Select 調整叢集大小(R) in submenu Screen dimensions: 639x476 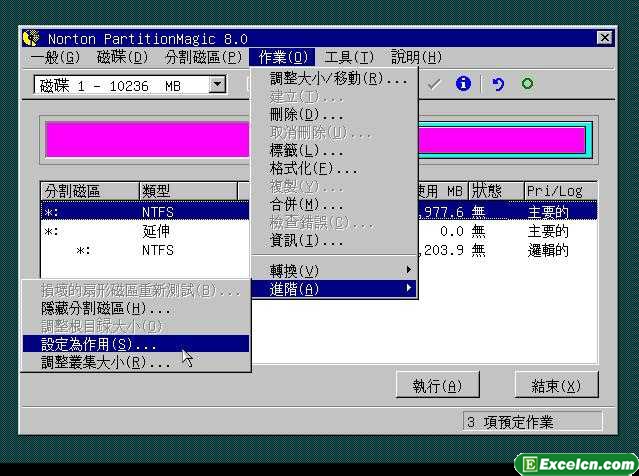136,362
